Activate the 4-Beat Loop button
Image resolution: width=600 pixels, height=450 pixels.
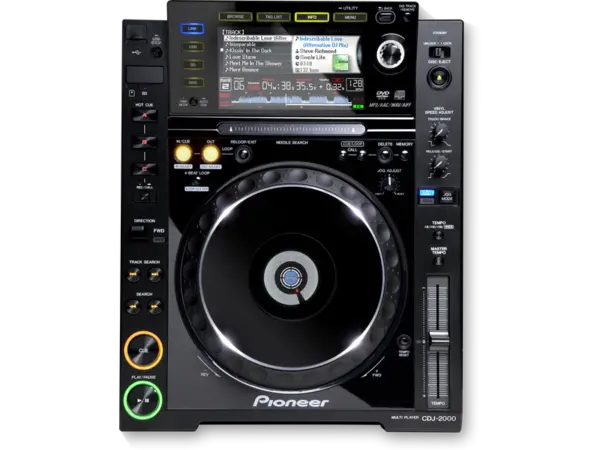click(x=197, y=180)
